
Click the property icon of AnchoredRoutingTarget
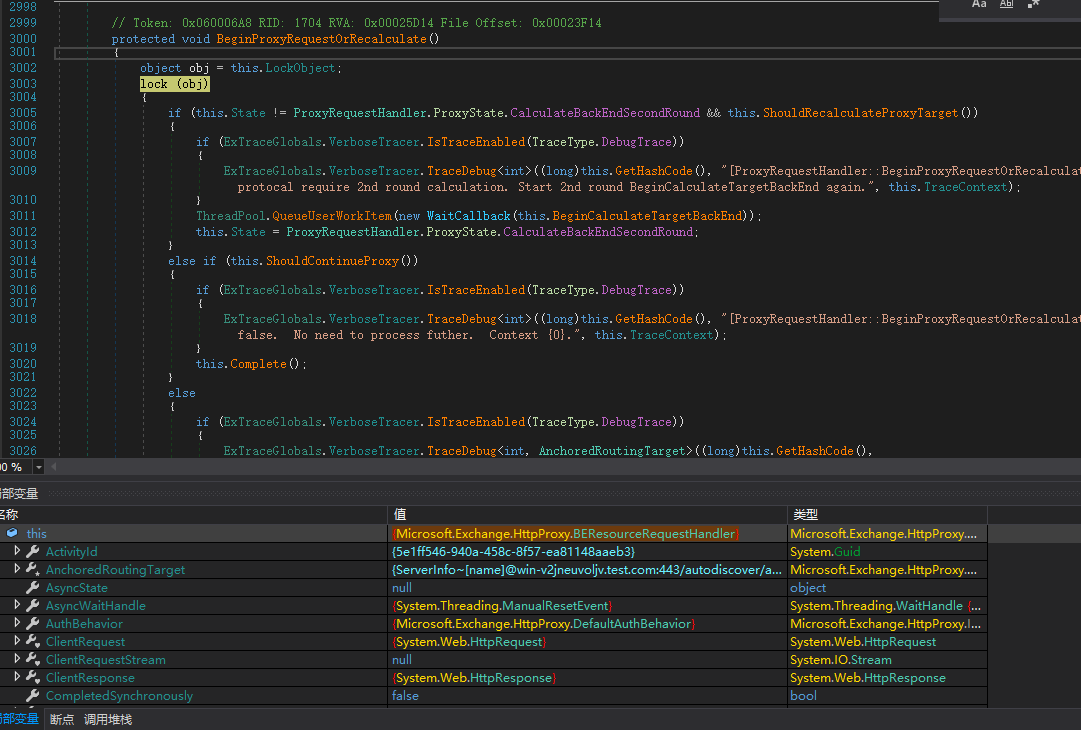tap(32, 569)
